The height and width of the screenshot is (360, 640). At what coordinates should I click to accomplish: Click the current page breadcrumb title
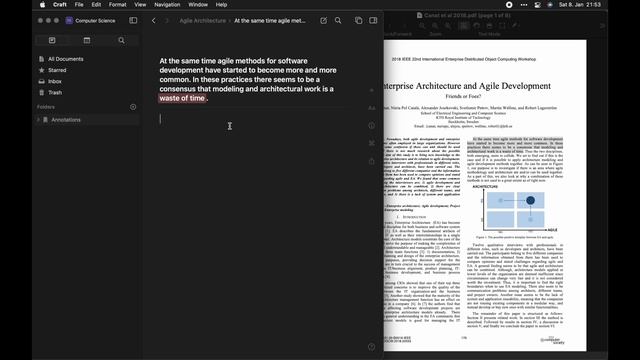tap(270, 21)
